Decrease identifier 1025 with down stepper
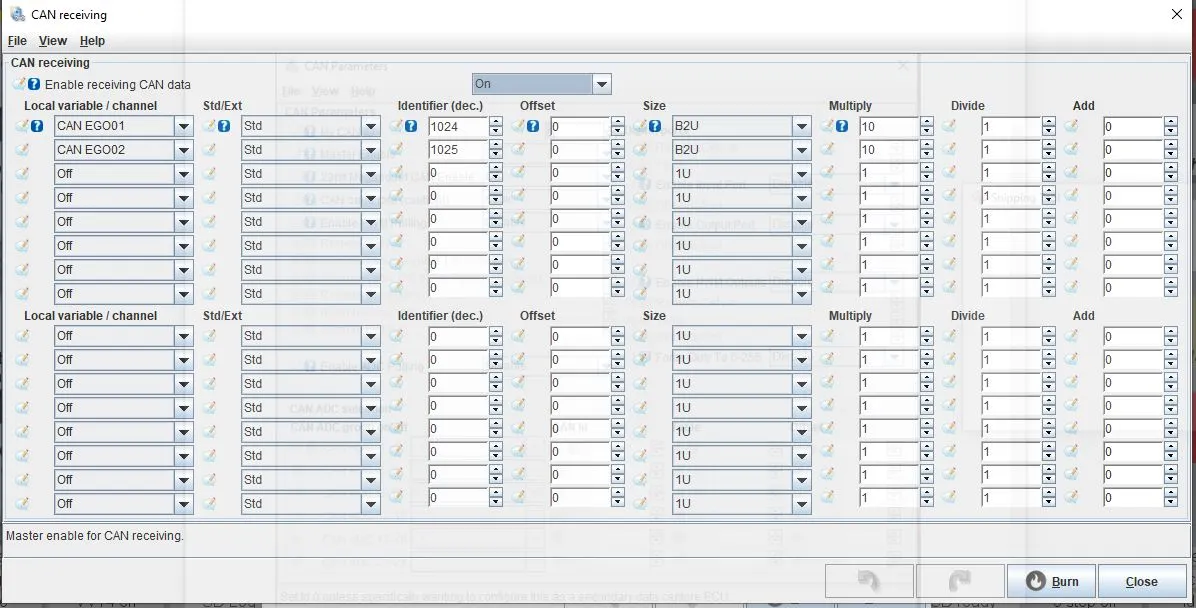The width and height of the screenshot is (1196, 608). 496,155
